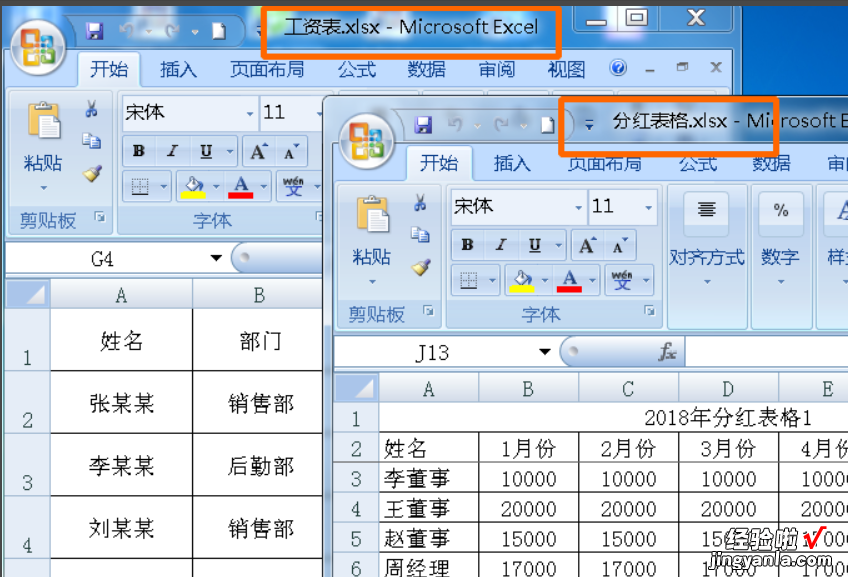The height and width of the screenshot is (577, 848).
Task: Toggle Italic in 工资表 window
Action: 172,152
